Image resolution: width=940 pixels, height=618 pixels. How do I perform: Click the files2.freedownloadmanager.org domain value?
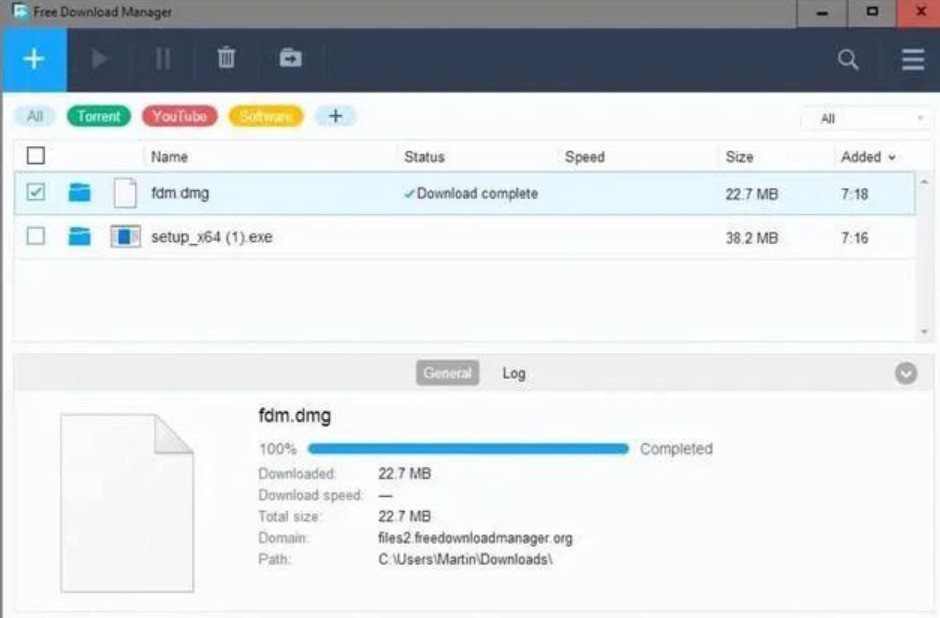pyautogui.click(x=475, y=538)
